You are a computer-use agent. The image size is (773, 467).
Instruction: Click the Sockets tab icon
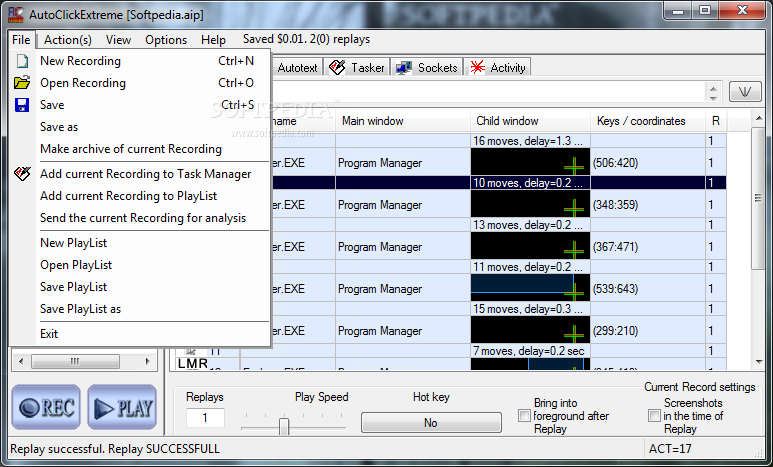coord(404,68)
